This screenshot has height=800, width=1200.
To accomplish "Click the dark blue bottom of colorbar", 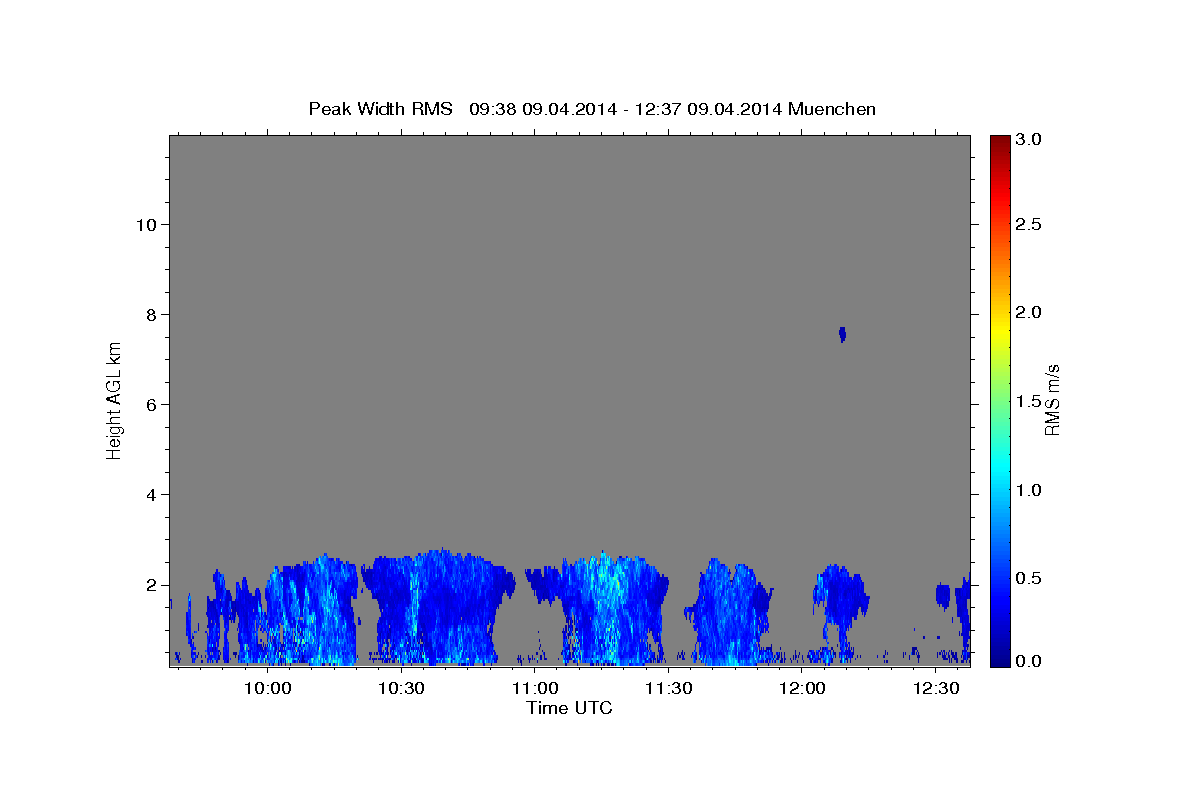I will (x=999, y=655).
